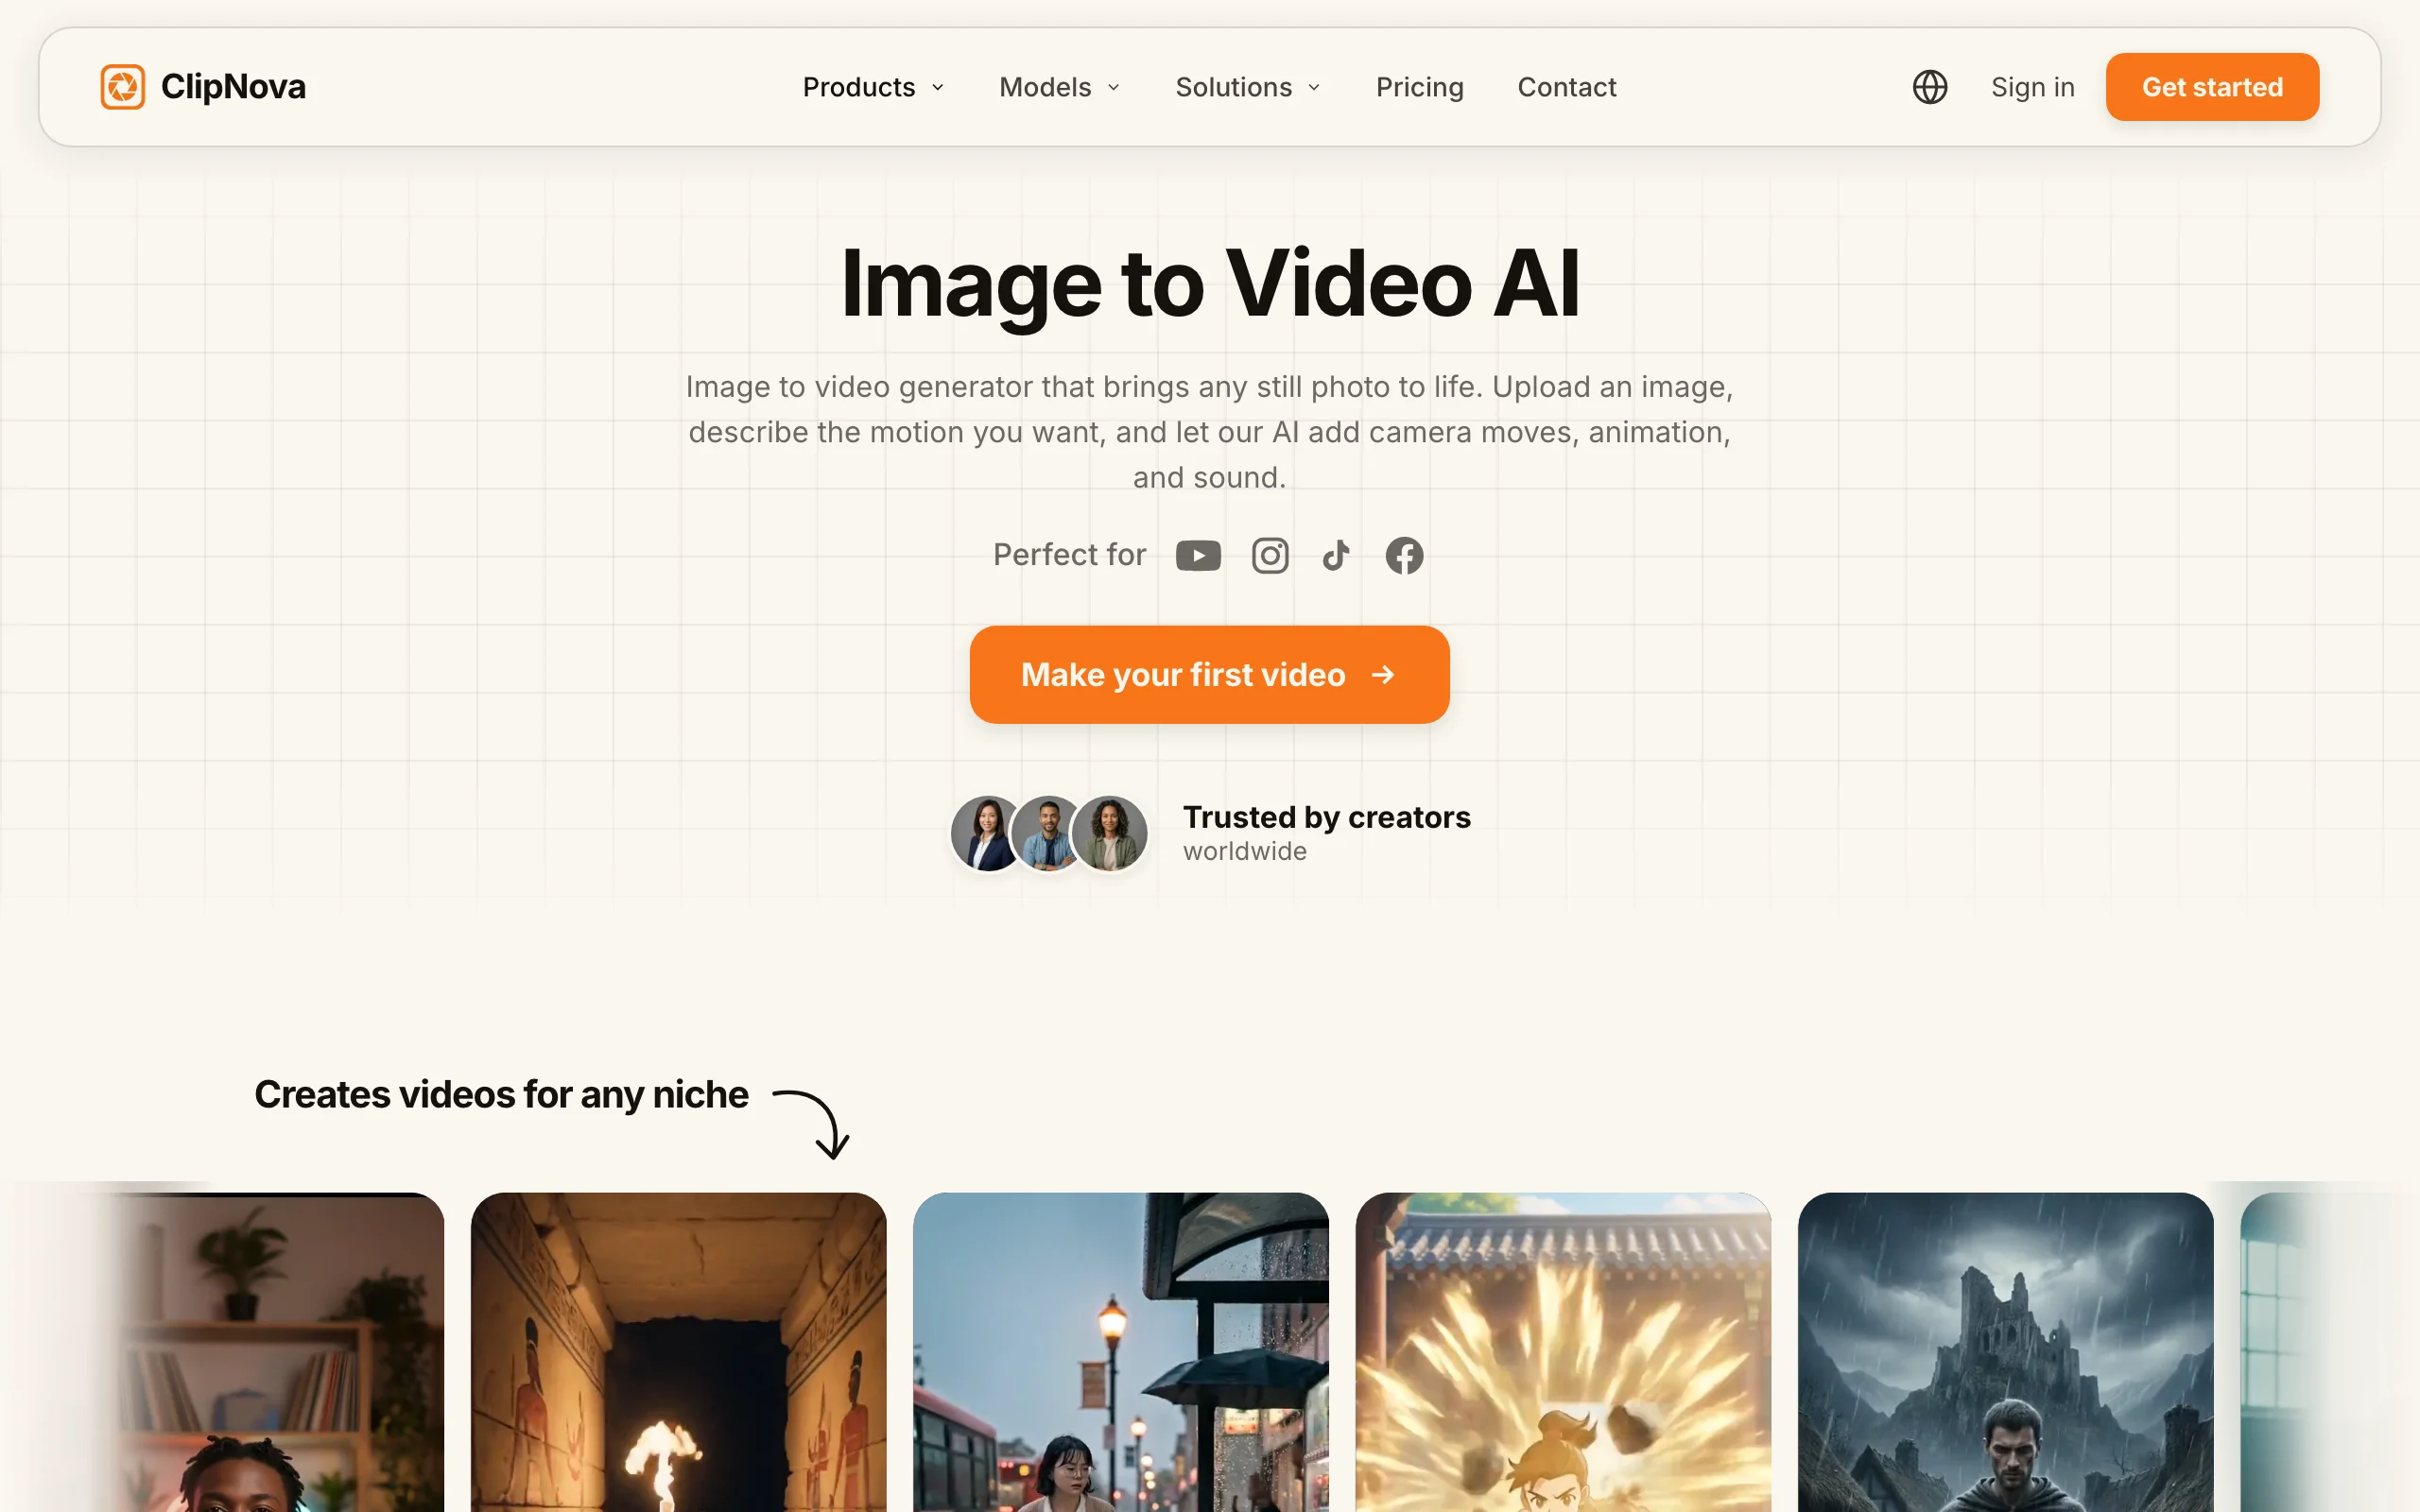
Task: Click the Image to Video AI heading
Action: click(x=1210, y=284)
